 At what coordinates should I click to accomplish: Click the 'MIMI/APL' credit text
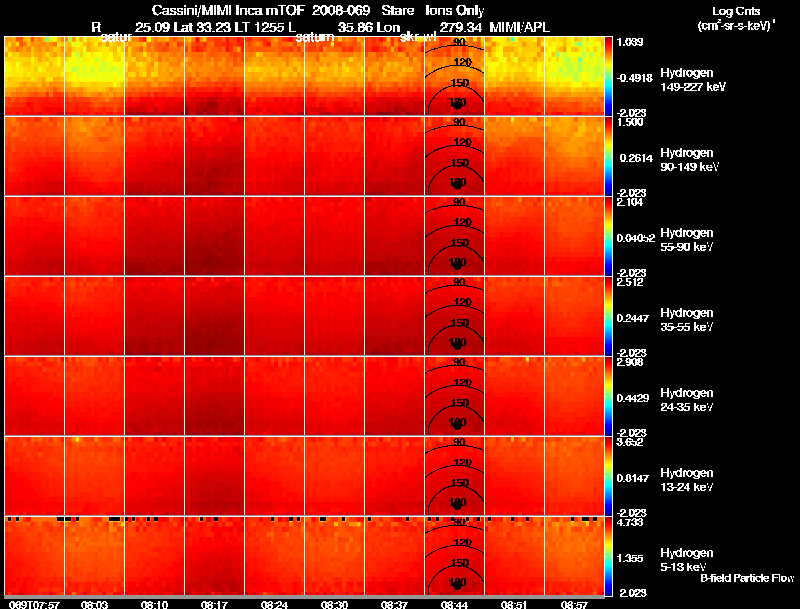pyautogui.click(x=519, y=27)
